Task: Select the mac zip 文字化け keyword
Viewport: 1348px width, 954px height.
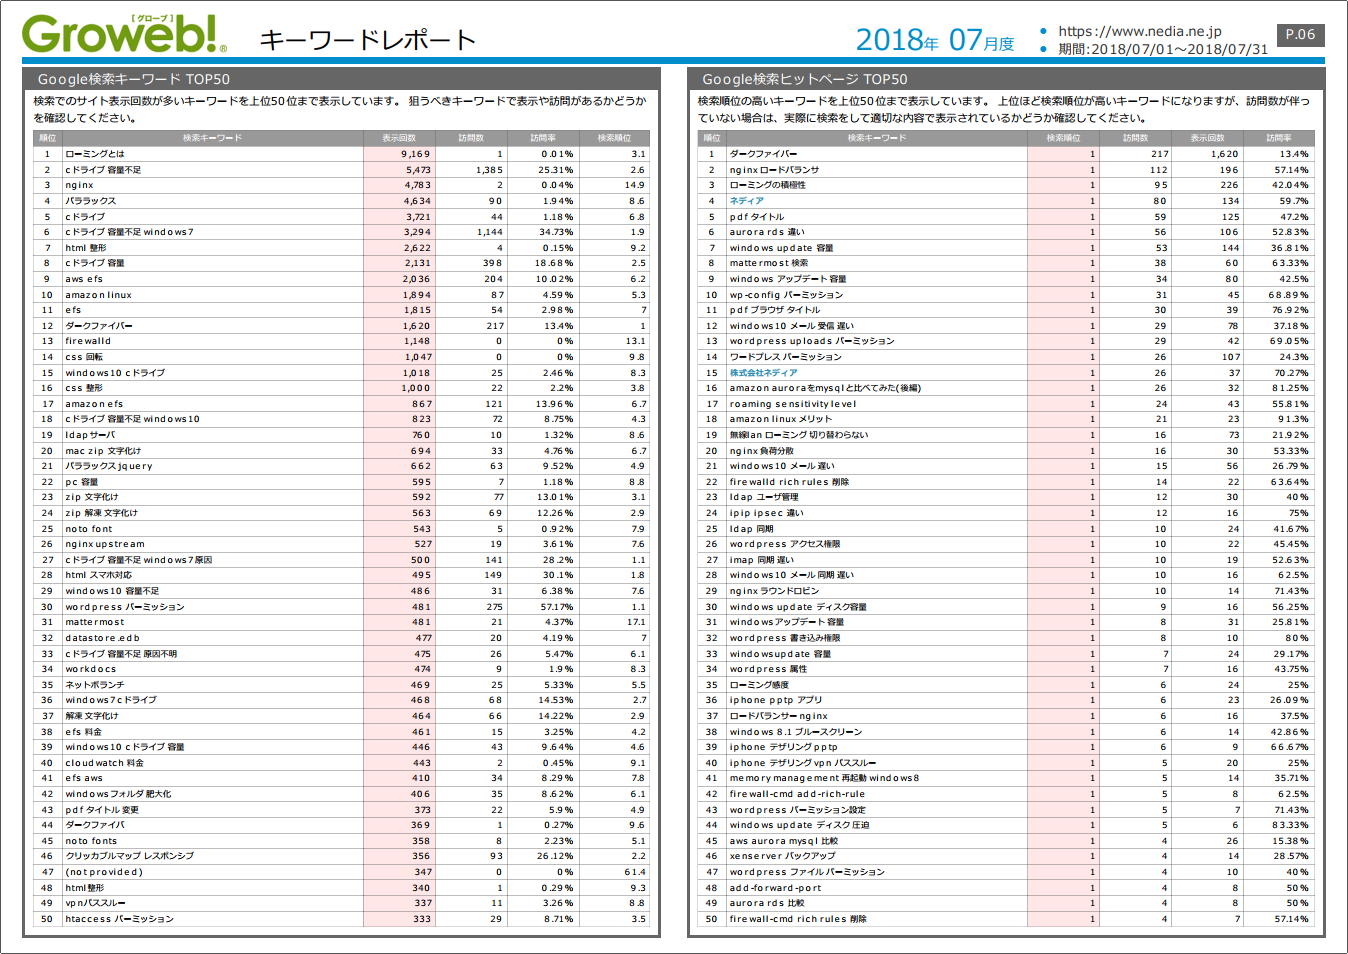Action: click(x=103, y=451)
